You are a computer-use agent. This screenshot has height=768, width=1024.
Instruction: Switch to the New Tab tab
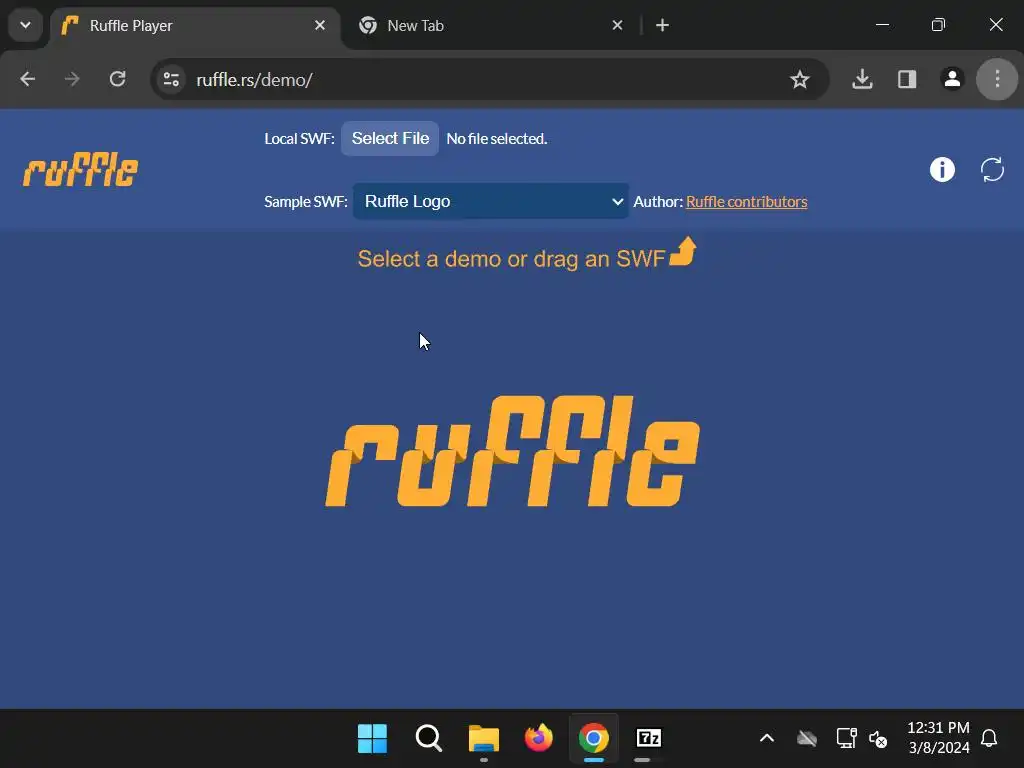[491, 25]
